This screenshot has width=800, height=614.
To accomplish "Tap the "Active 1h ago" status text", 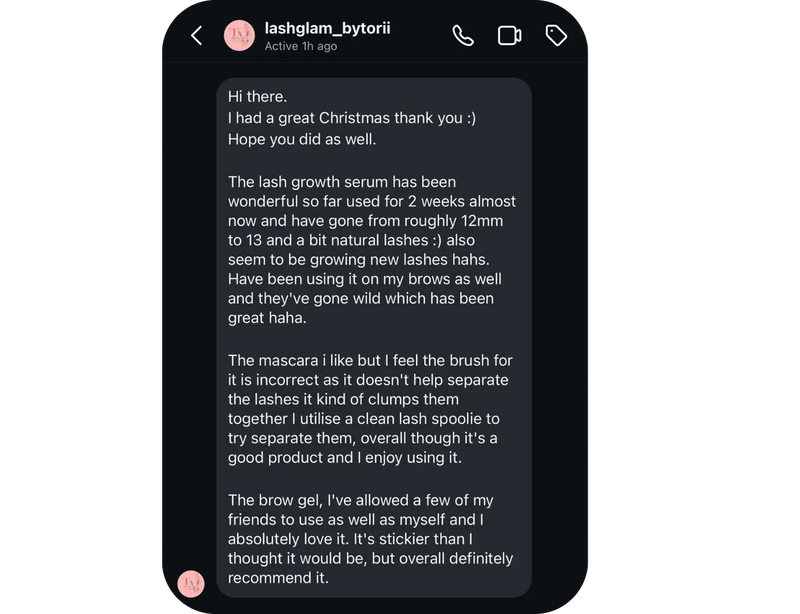I will (300, 47).
